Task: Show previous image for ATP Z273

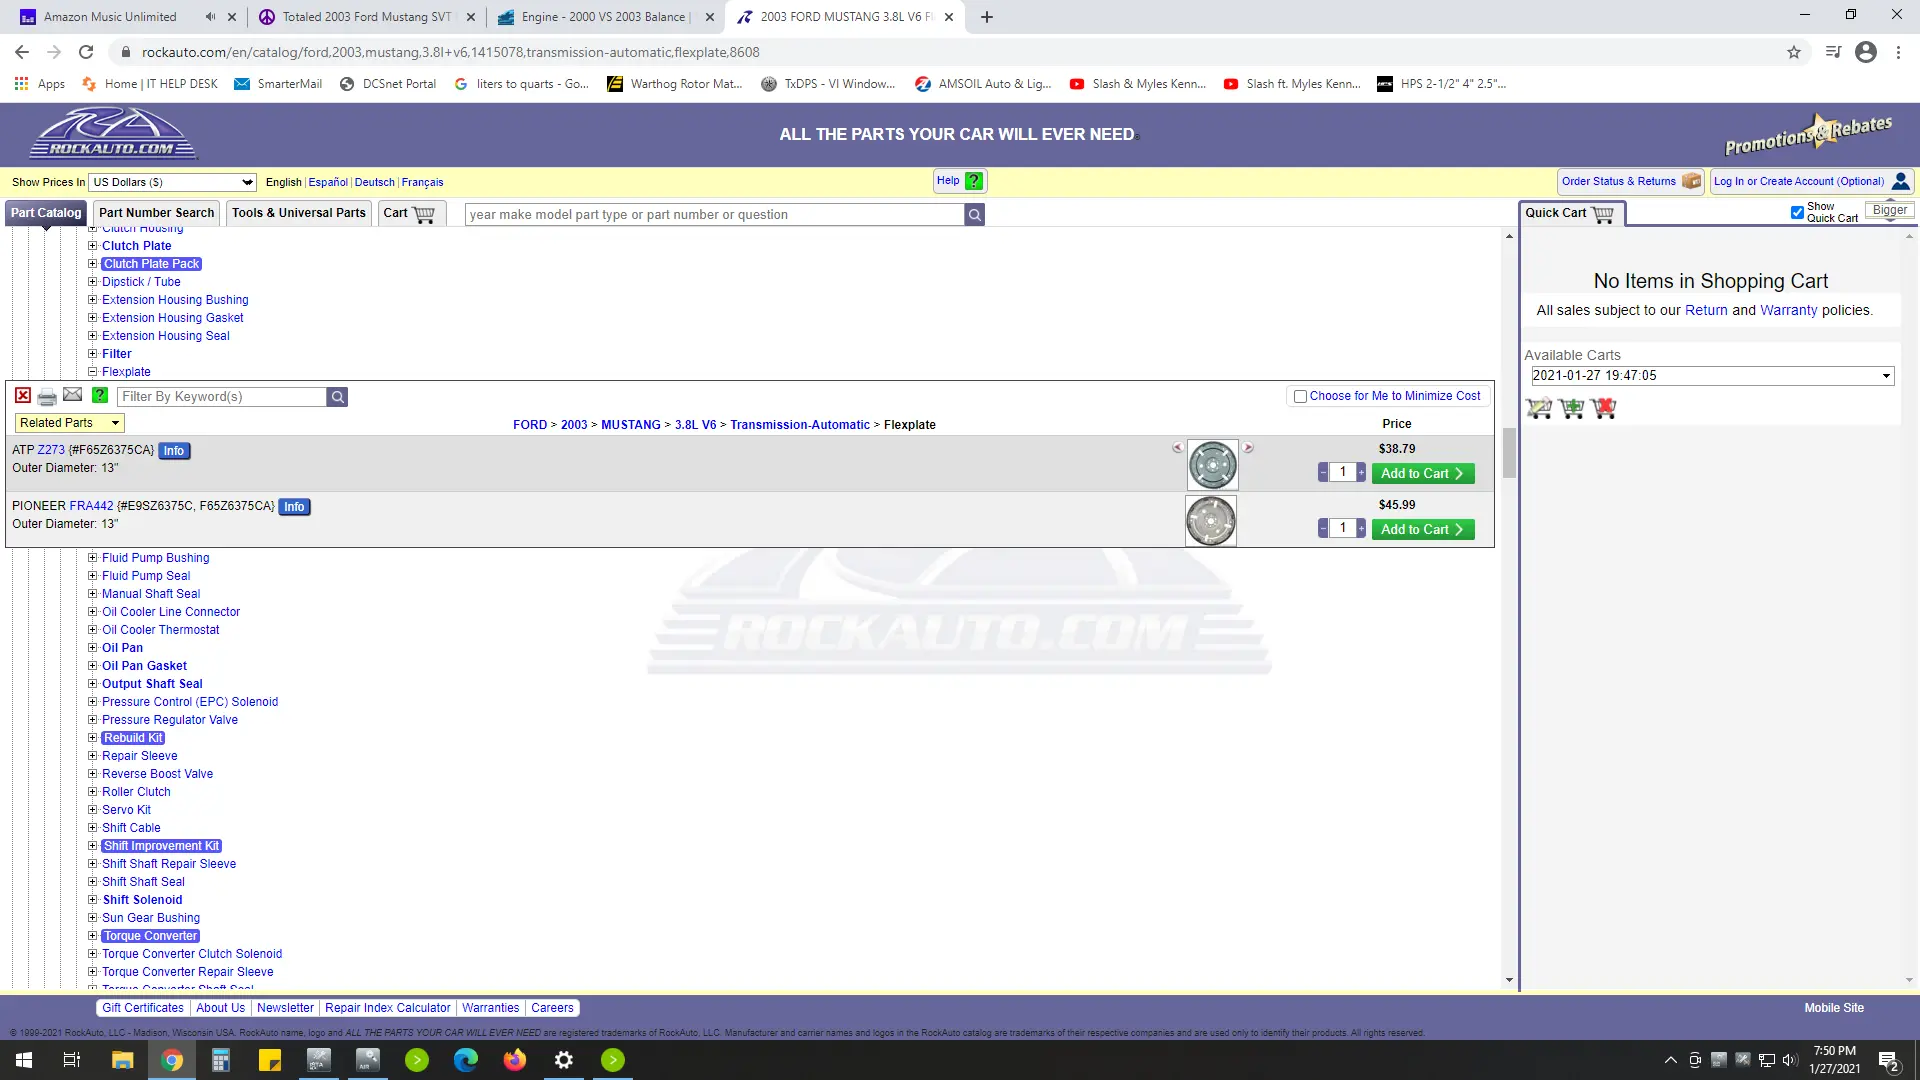Action: (x=1178, y=448)
